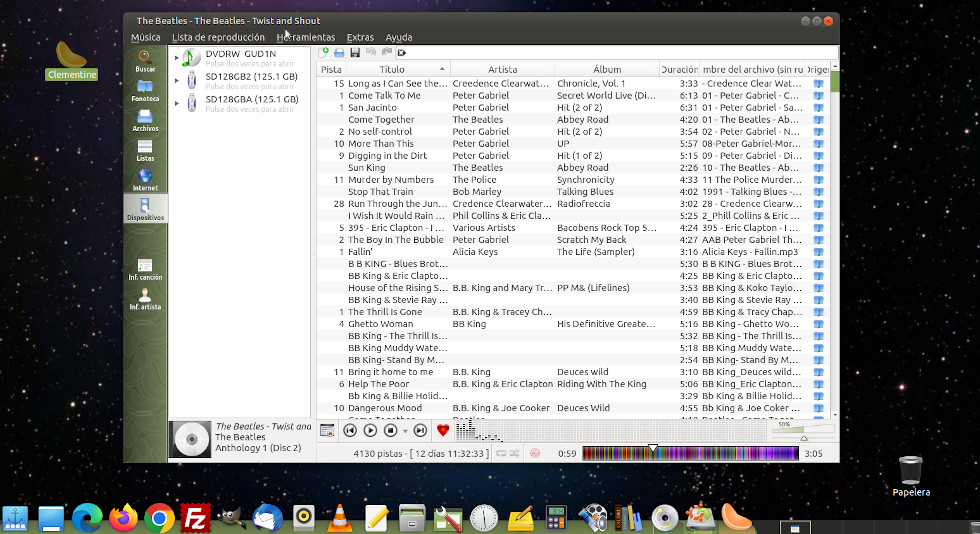This screenshot has width=980, height=534.
Task: Open the Buscar search panel
Action: pos(145,60)
